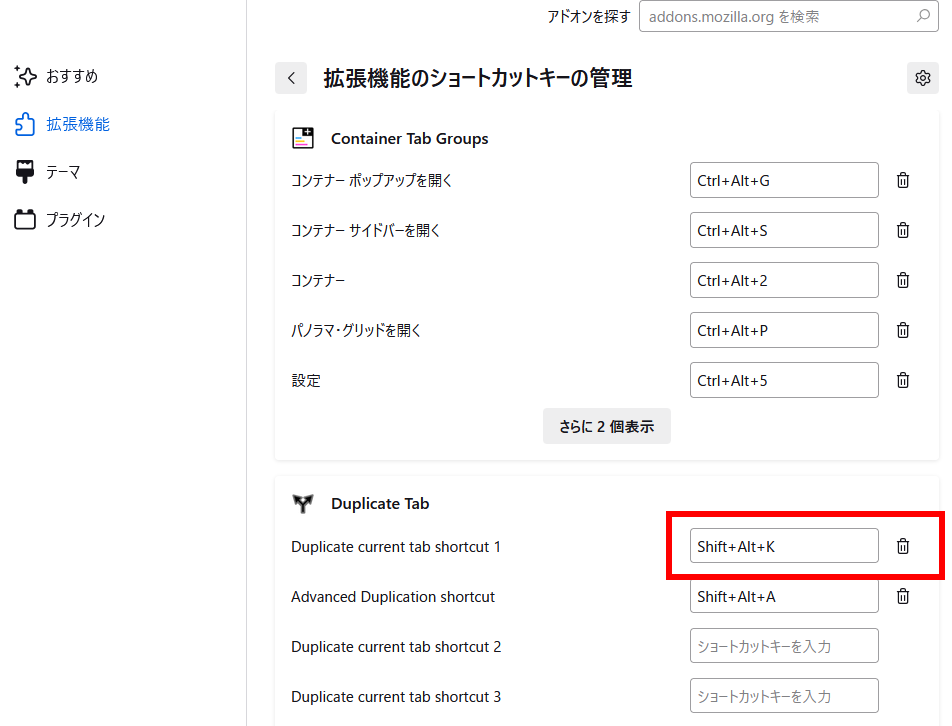Edit the Shift+Alt+K shortcut field
Image resolution: width=952 pixels, height=726 pixels.
(784, 546)
